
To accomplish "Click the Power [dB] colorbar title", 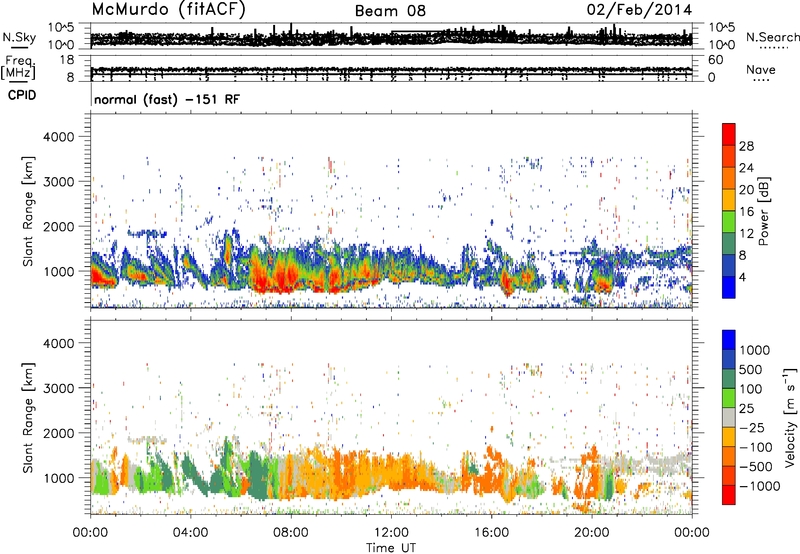I will 764,211.
